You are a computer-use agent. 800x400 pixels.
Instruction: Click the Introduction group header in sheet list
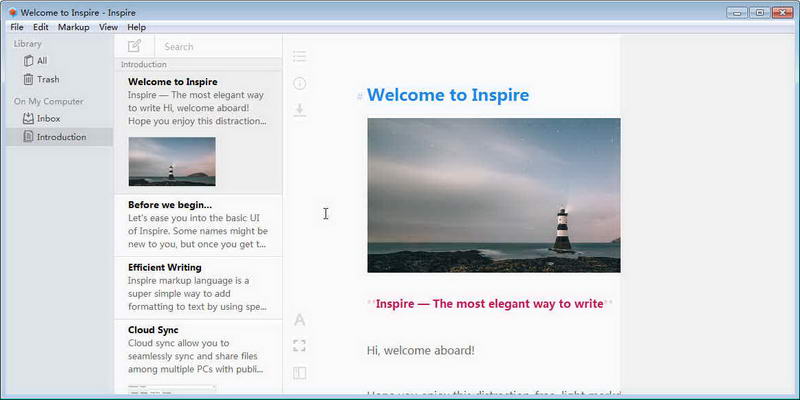[198, 64]
